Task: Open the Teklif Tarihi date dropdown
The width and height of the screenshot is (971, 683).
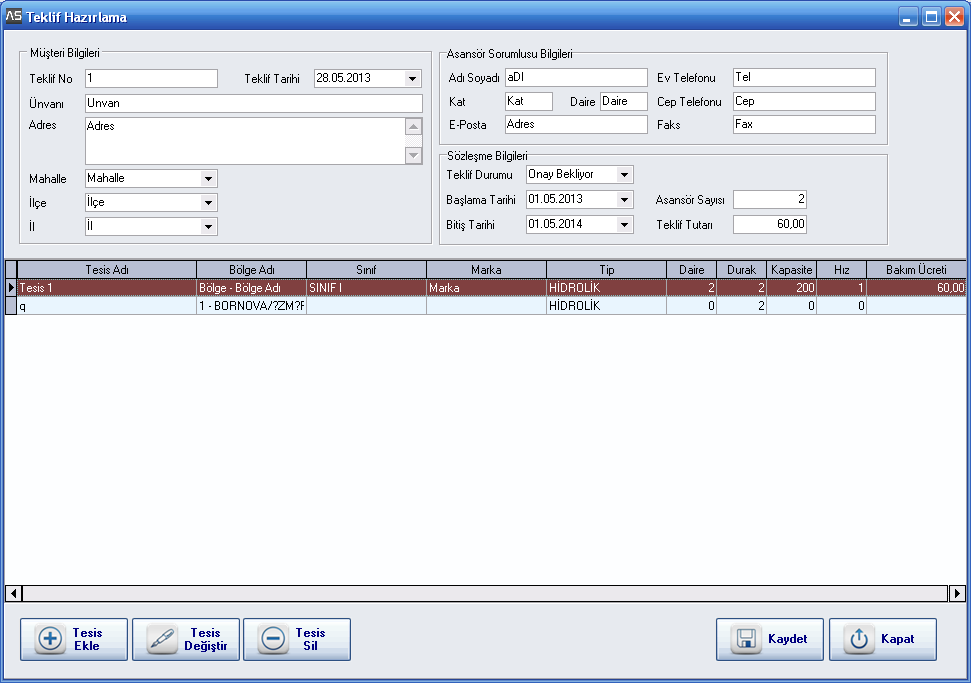Action: click(x=412, y=79)
